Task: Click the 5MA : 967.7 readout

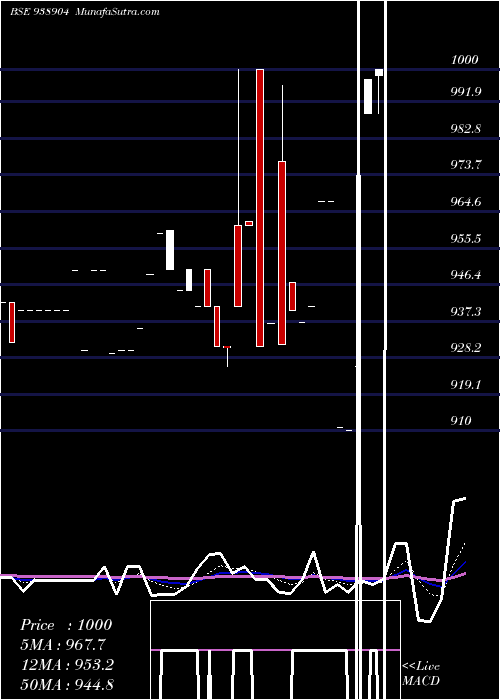Action: pos(63,645)
